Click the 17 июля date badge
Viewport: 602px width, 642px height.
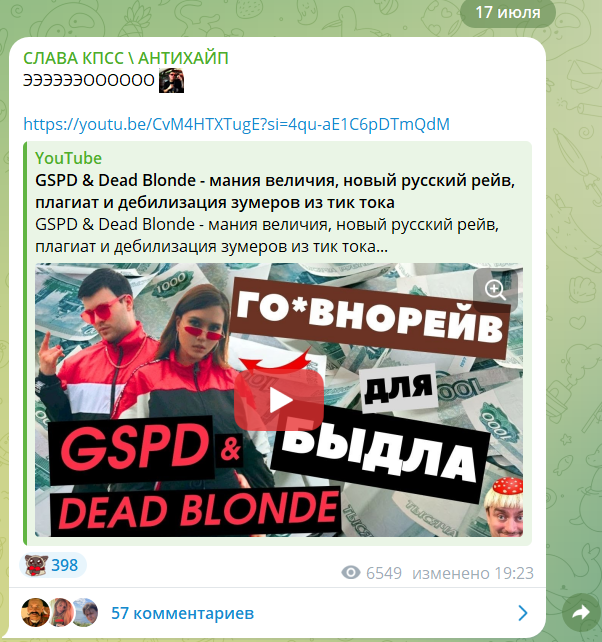tap(508, 13)
